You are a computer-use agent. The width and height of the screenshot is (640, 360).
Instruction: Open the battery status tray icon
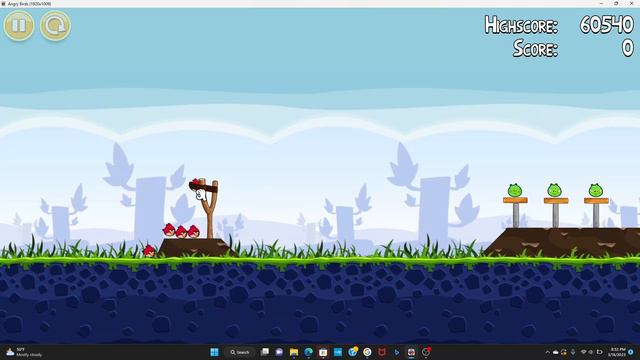[600, 352]
